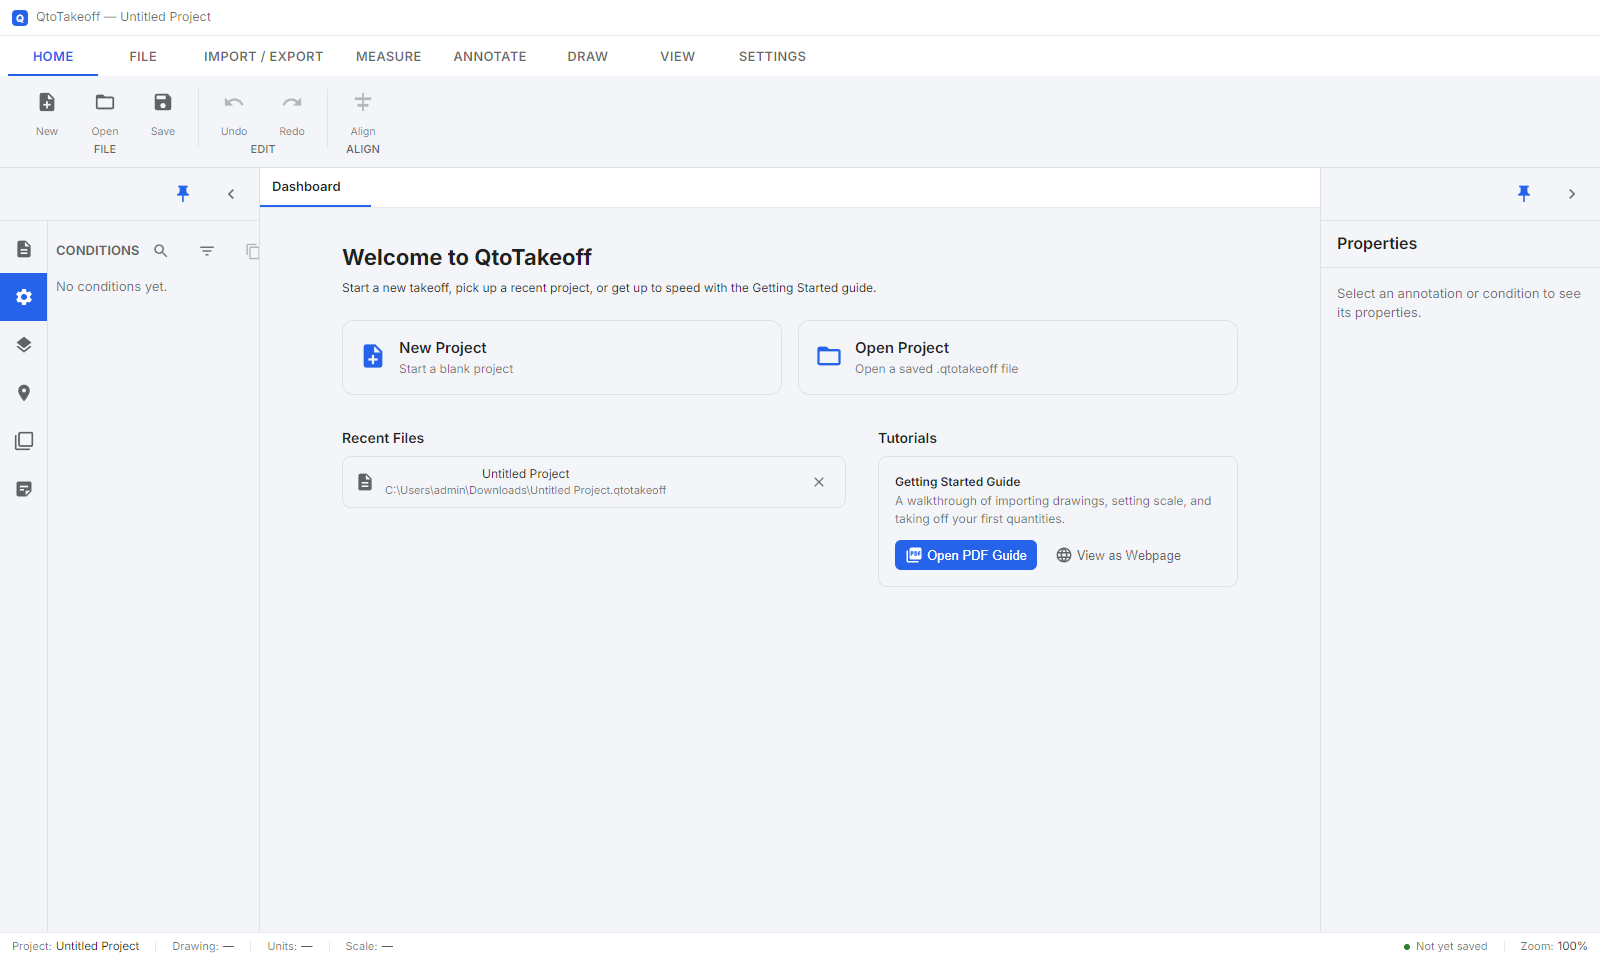This screenshot has width=1600, height=960.
Task: Redo the last action
Action: (292, 102)
